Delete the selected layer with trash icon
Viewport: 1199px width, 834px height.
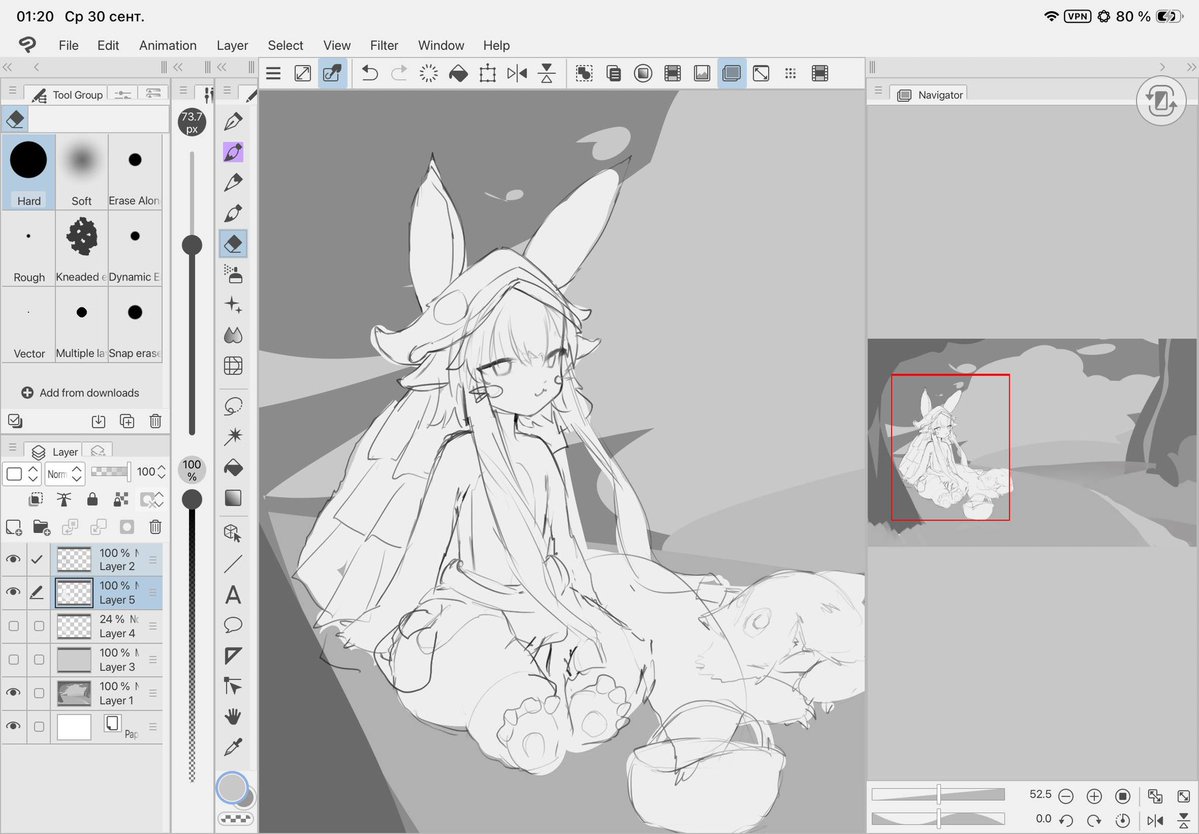[x=155, y=527]
